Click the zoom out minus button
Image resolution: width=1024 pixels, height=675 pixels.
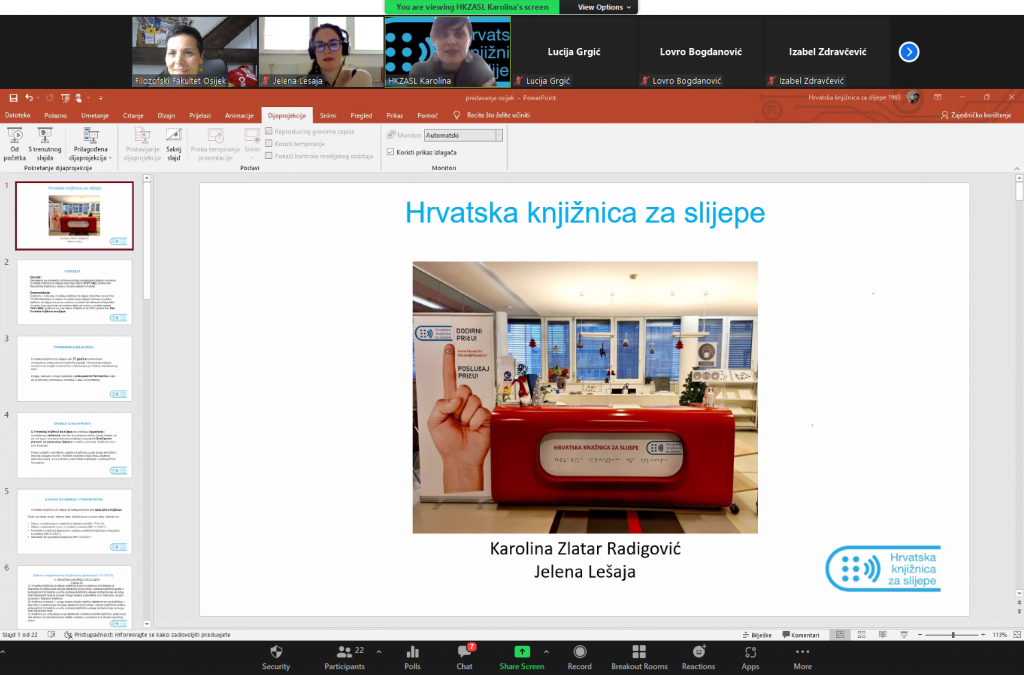point(920,635)
